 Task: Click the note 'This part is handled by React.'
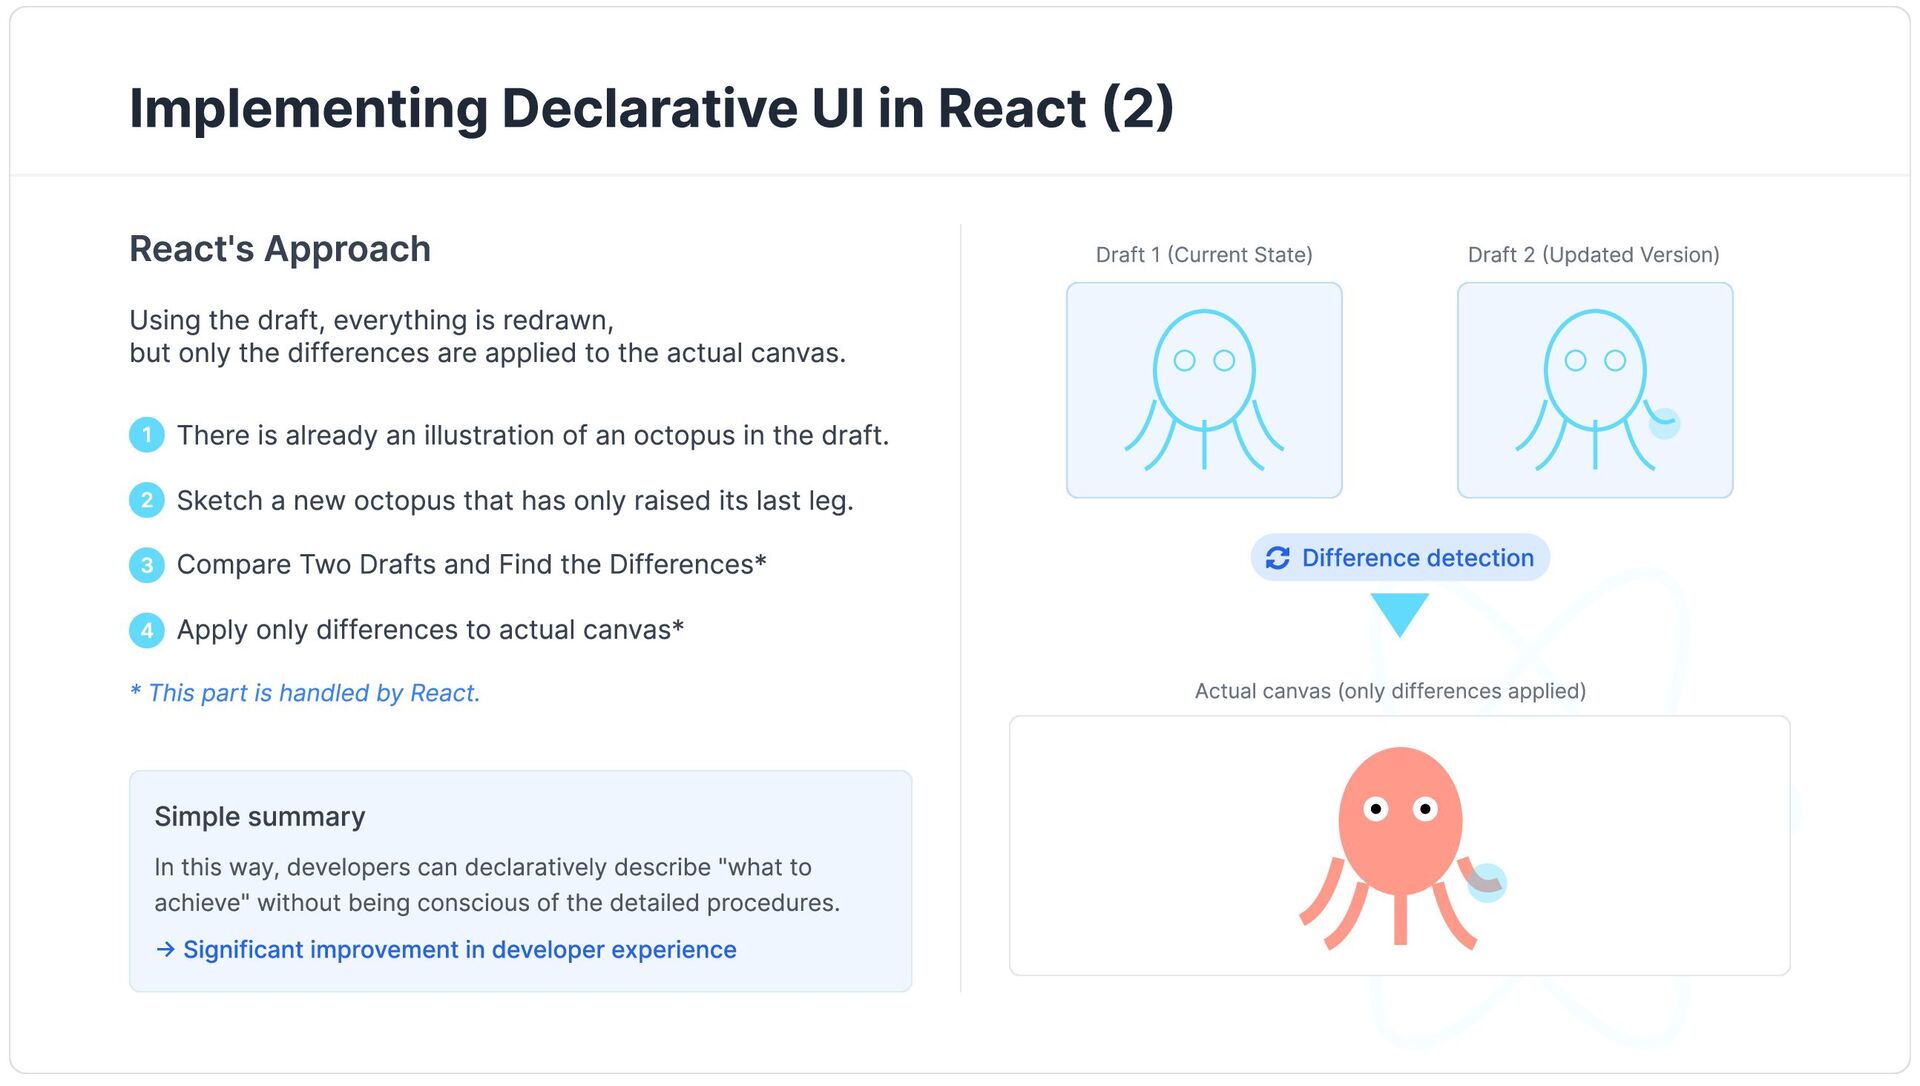(305, 693)
